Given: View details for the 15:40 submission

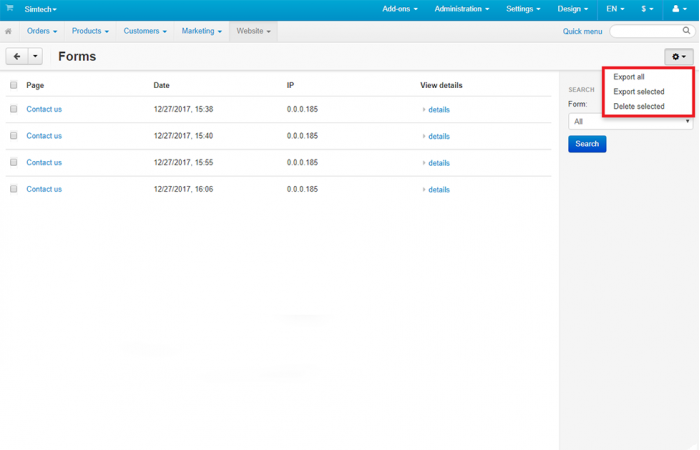Looking at the screenshot, I should pos(439,137).
